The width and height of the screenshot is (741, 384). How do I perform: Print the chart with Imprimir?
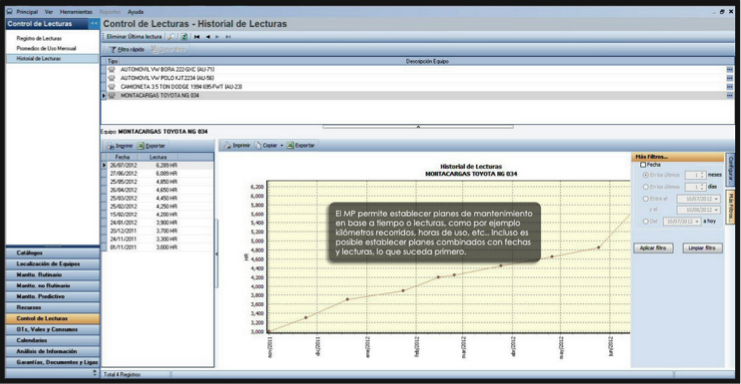pyautogui.click(x=237, y=145)
